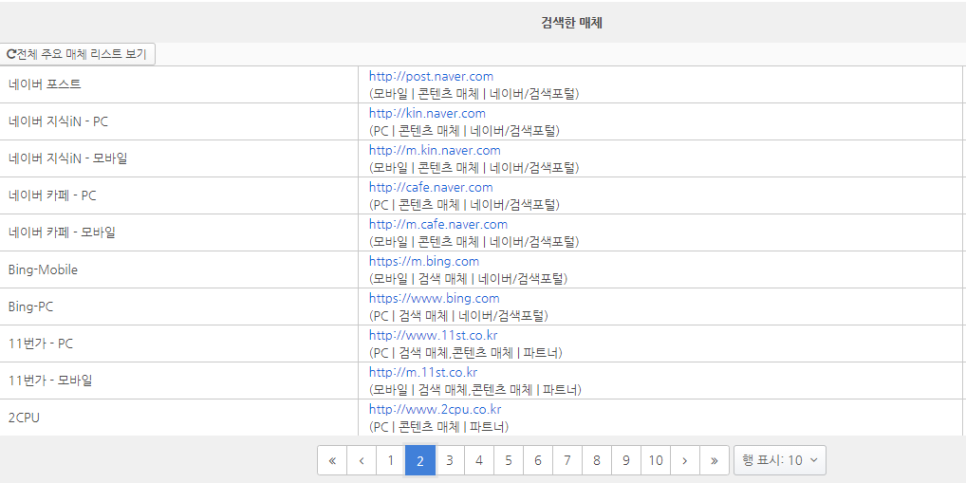The height and width of the screenshot is (483, 966).
Task: Open the 행 표시: 10 rows dropdown
Action: tap(780, 460)
